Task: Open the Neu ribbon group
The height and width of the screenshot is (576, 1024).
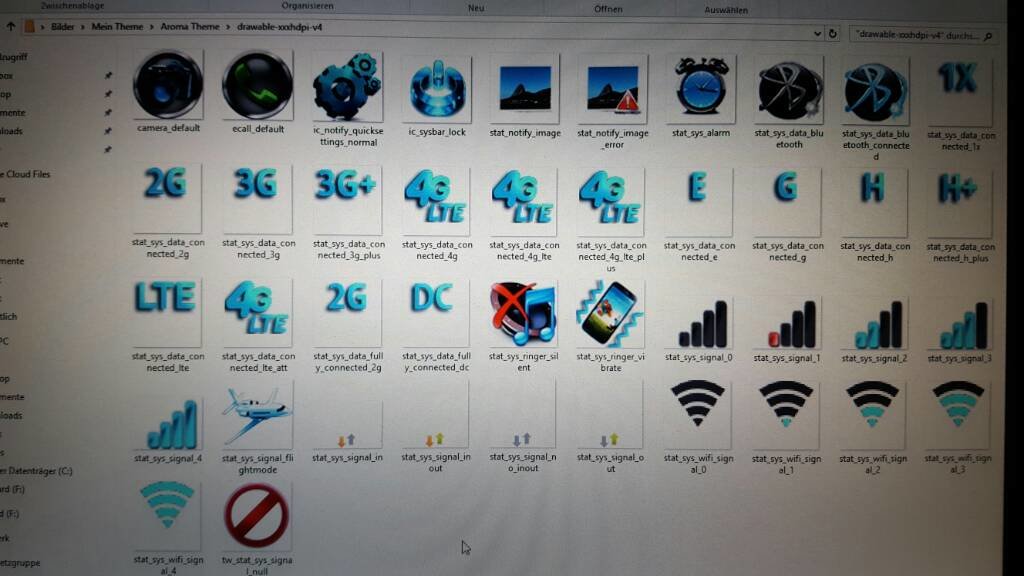Action: 476,8
